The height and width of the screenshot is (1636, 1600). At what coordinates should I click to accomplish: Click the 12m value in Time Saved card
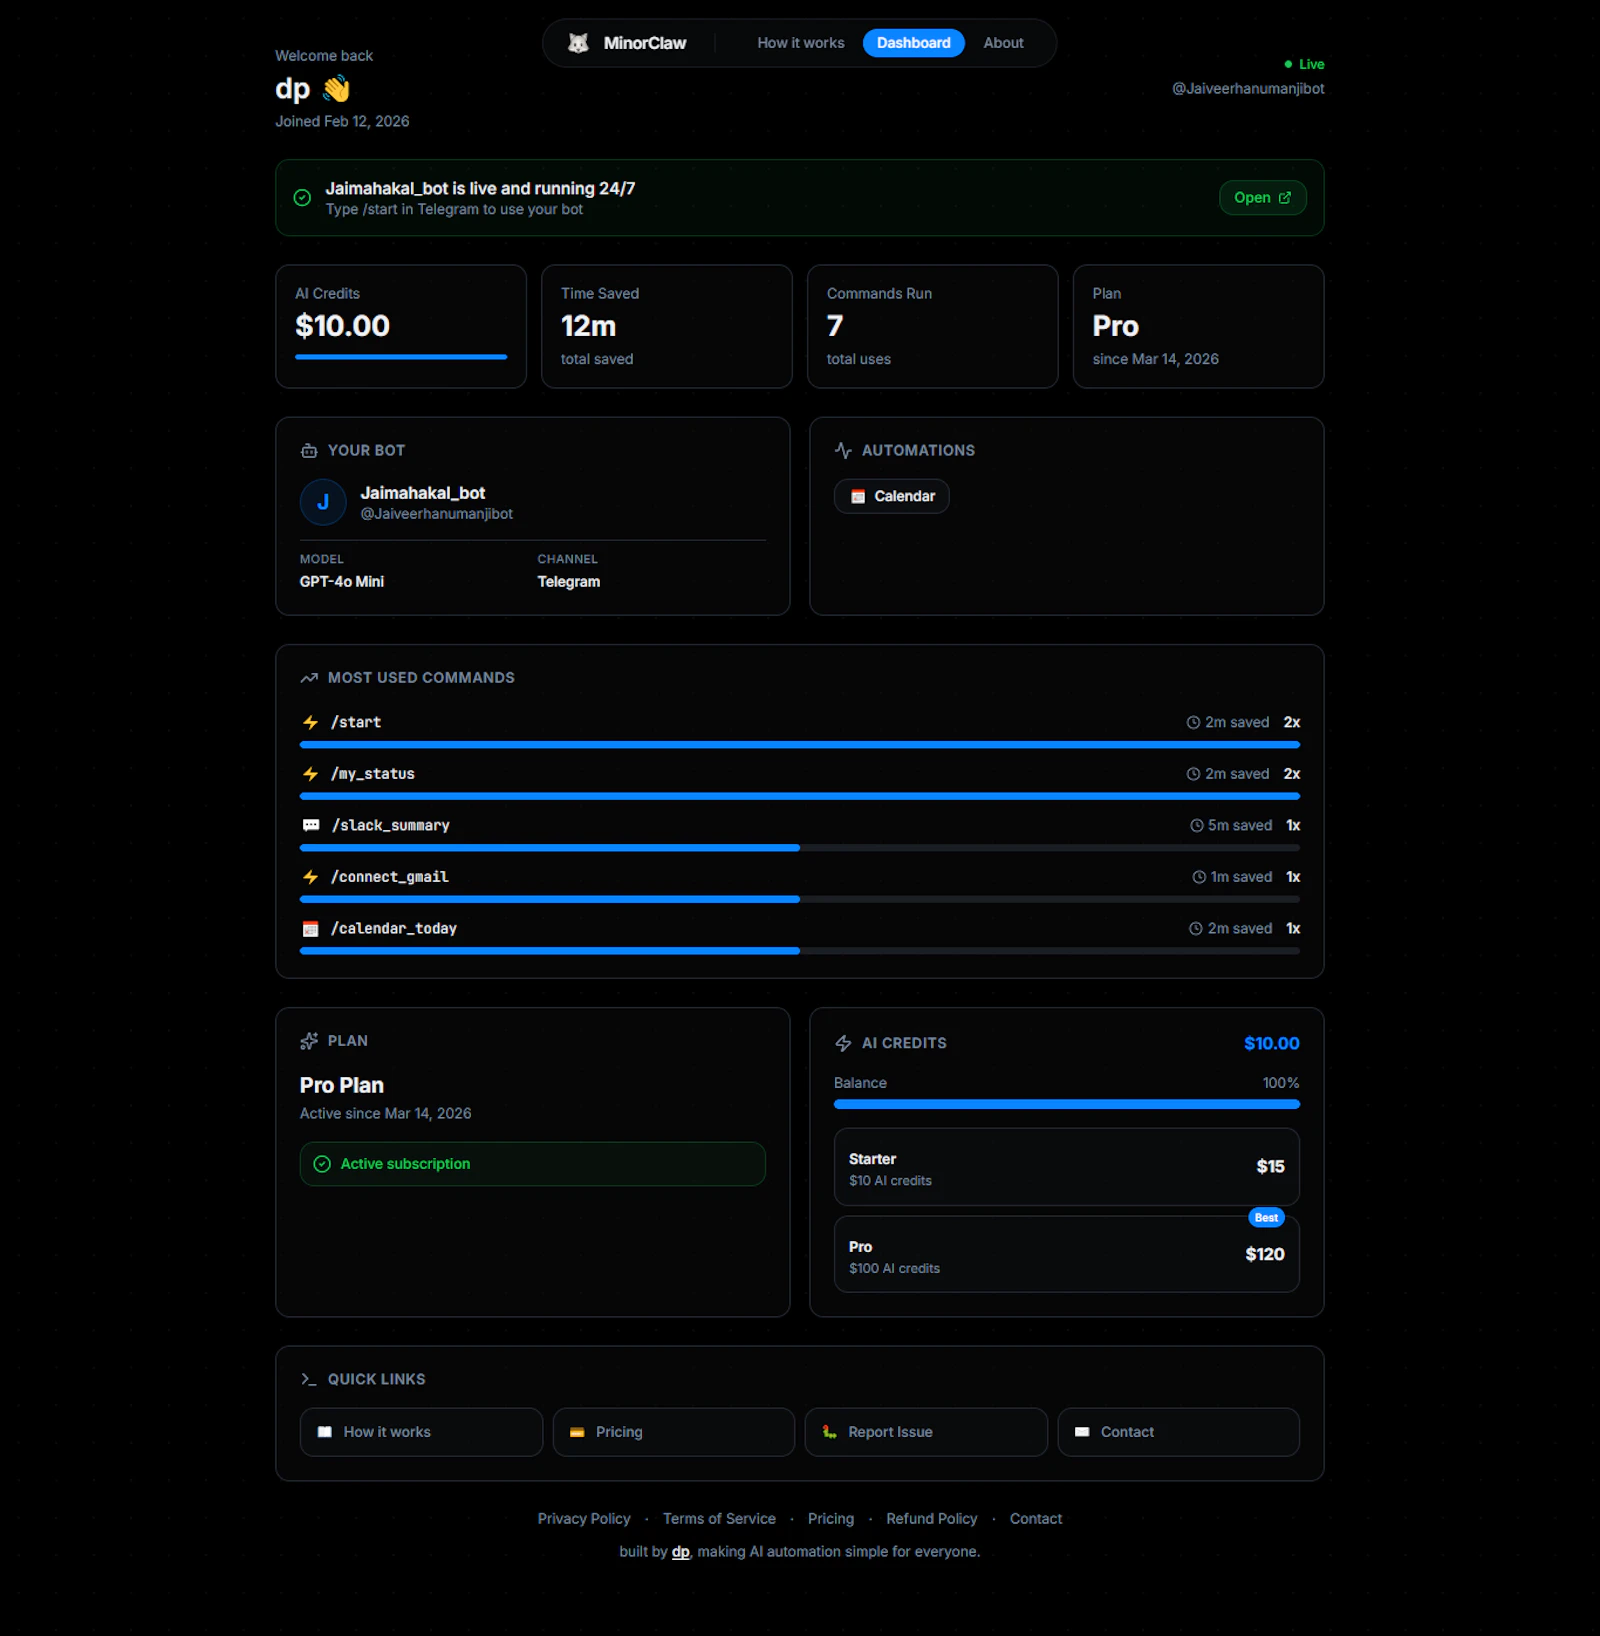pos(588,326)
